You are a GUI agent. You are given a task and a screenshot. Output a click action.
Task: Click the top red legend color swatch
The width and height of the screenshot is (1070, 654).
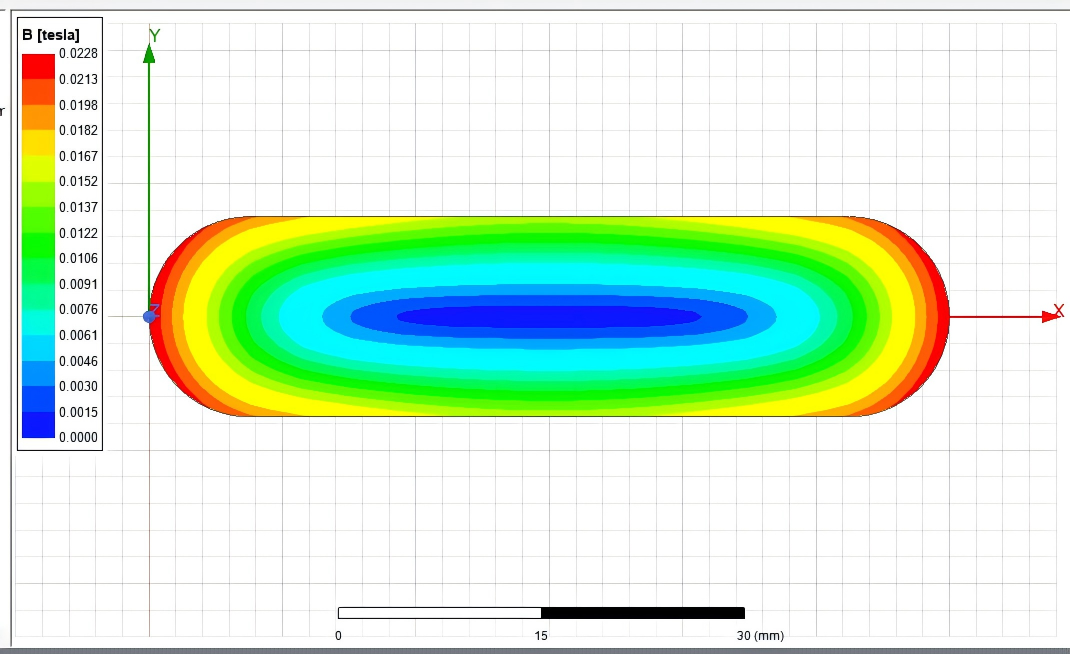click(39, 66)
